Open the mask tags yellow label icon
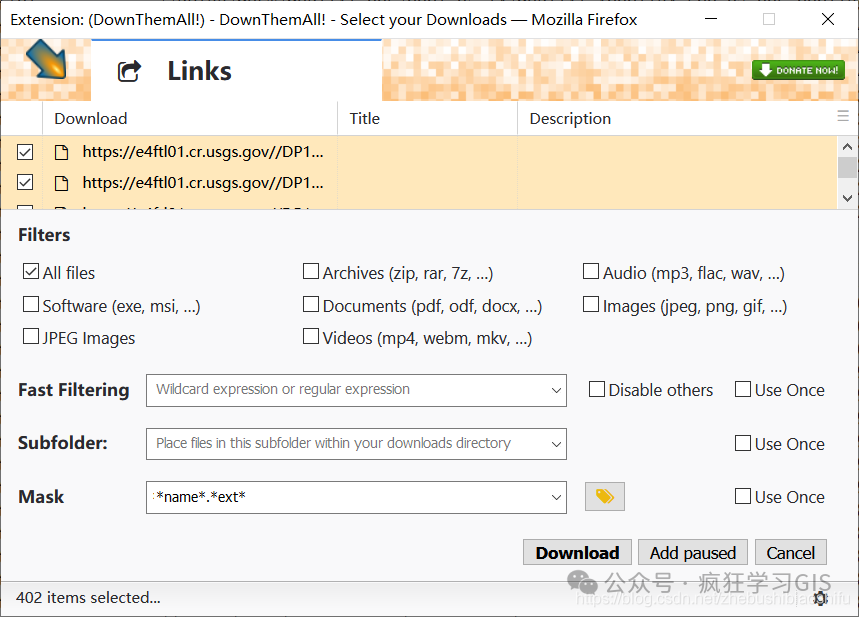 (604, 496)
